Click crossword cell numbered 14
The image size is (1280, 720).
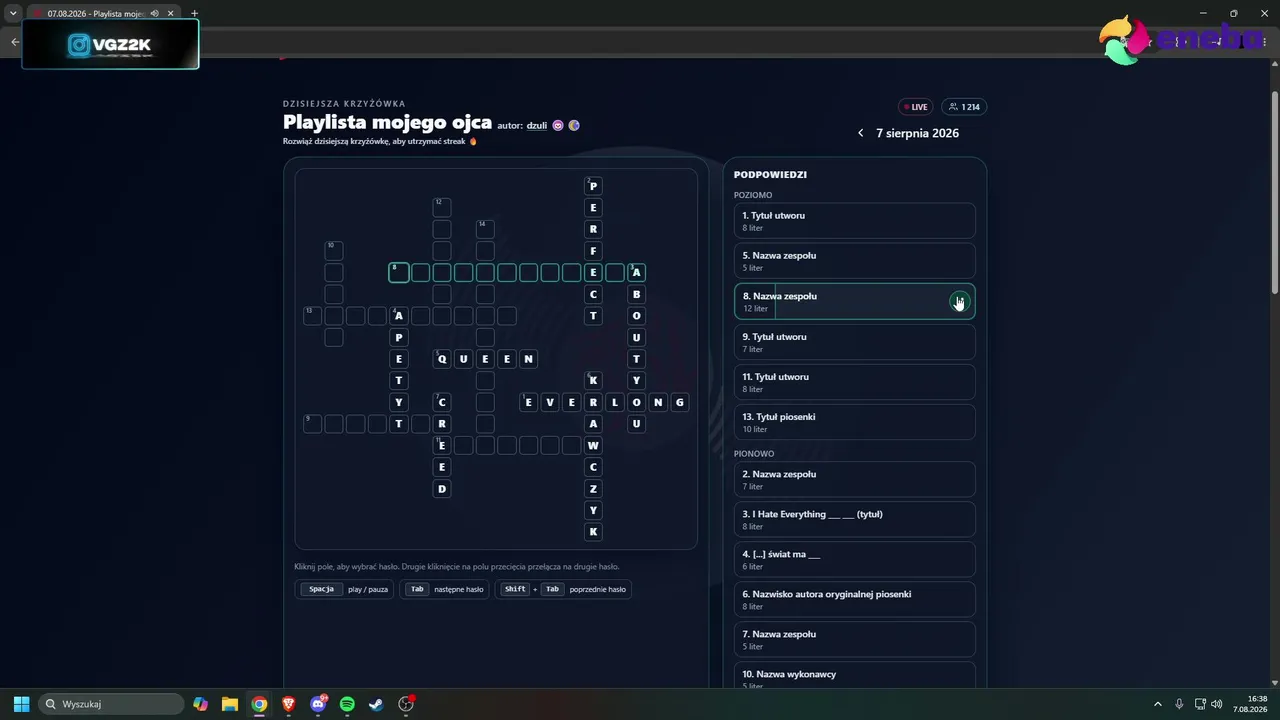(x=485, y=229)
